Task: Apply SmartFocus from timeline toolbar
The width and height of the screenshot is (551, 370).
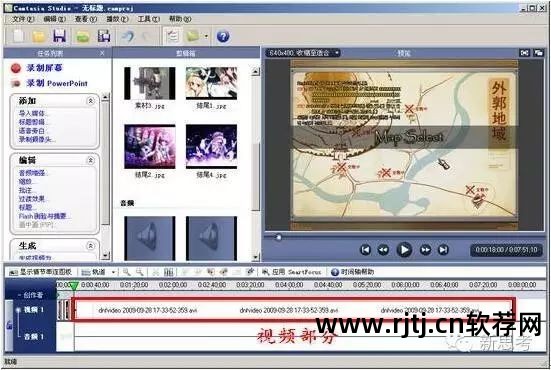Action: click(292, 272)
